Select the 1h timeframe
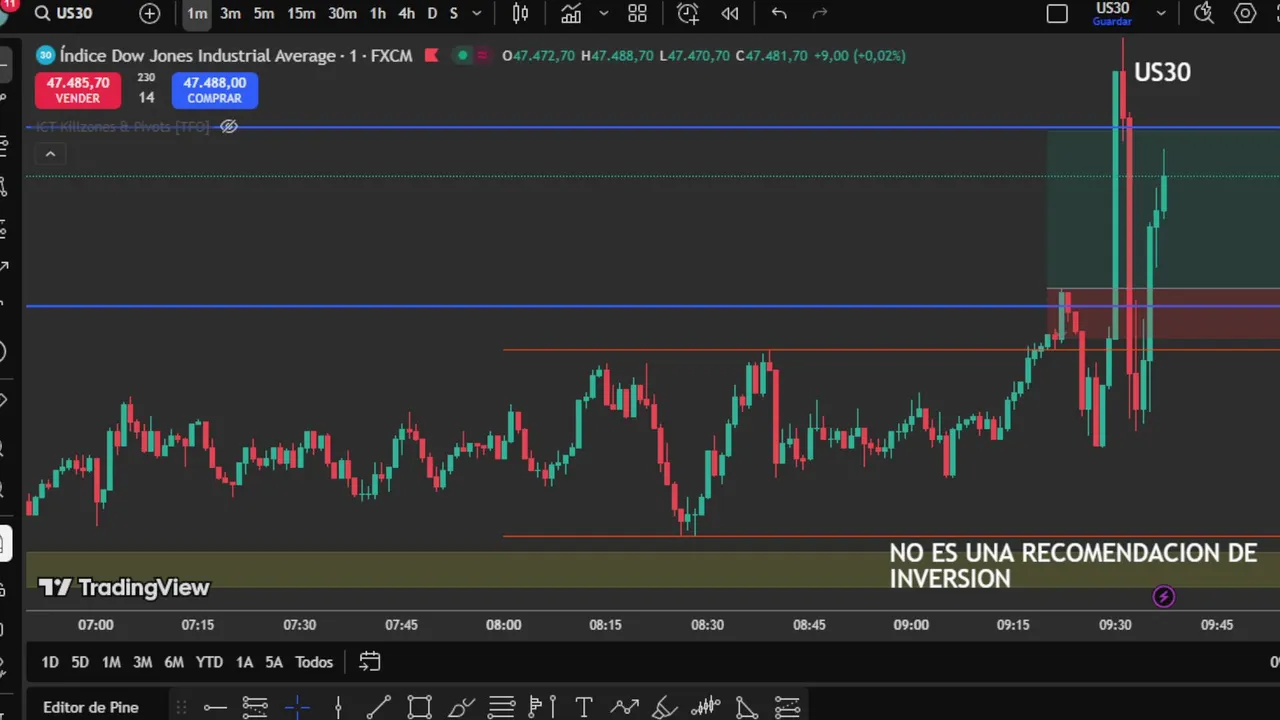This screenshot has width=1280, height=720. point(378,13)
